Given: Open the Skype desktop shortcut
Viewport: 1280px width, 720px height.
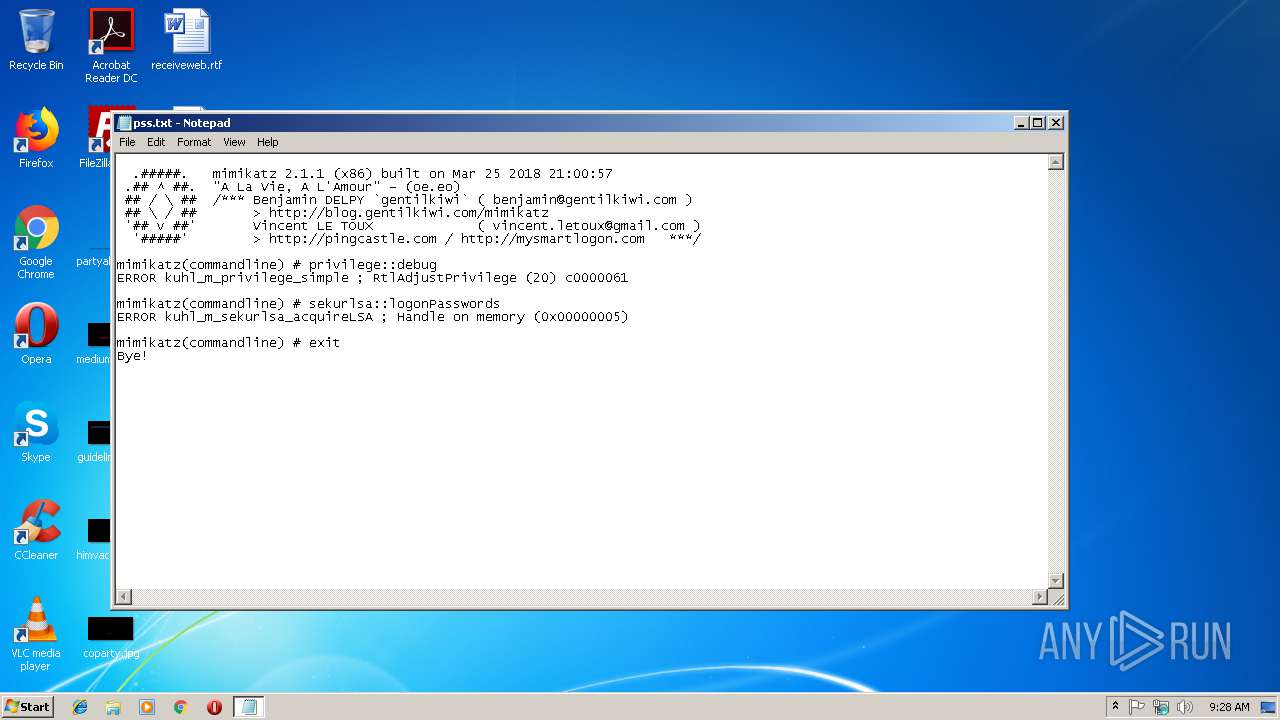Looking at the screenshot, I should tap(36, 432).
